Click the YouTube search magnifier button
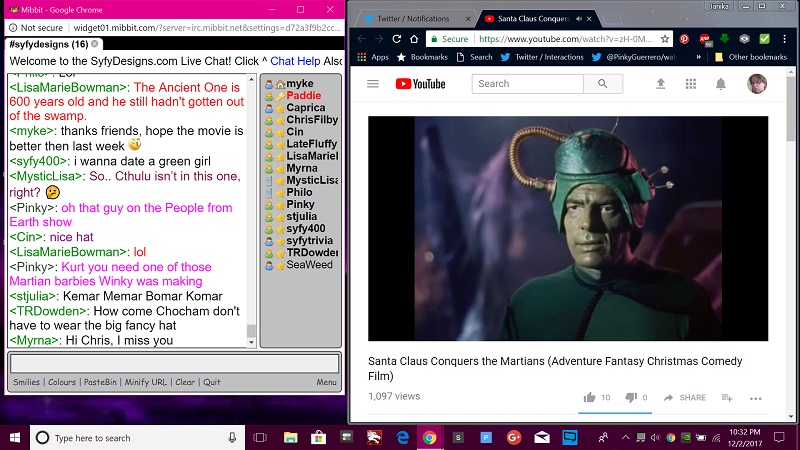This screenshot has width=800, height=450. click(603, 84)
